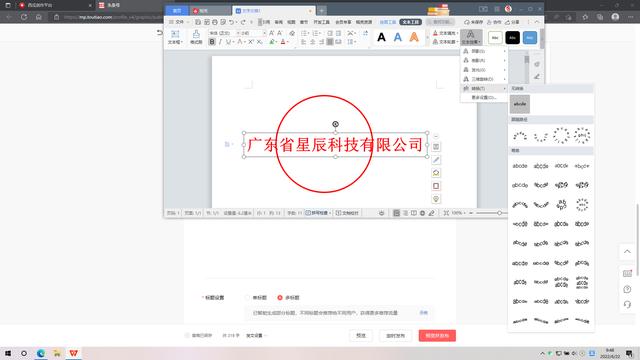Image resolution: width=640 pixels, height=360 pixels.
Task: Expand the Reflection submenu entry
Action: (x=484, y=60)
